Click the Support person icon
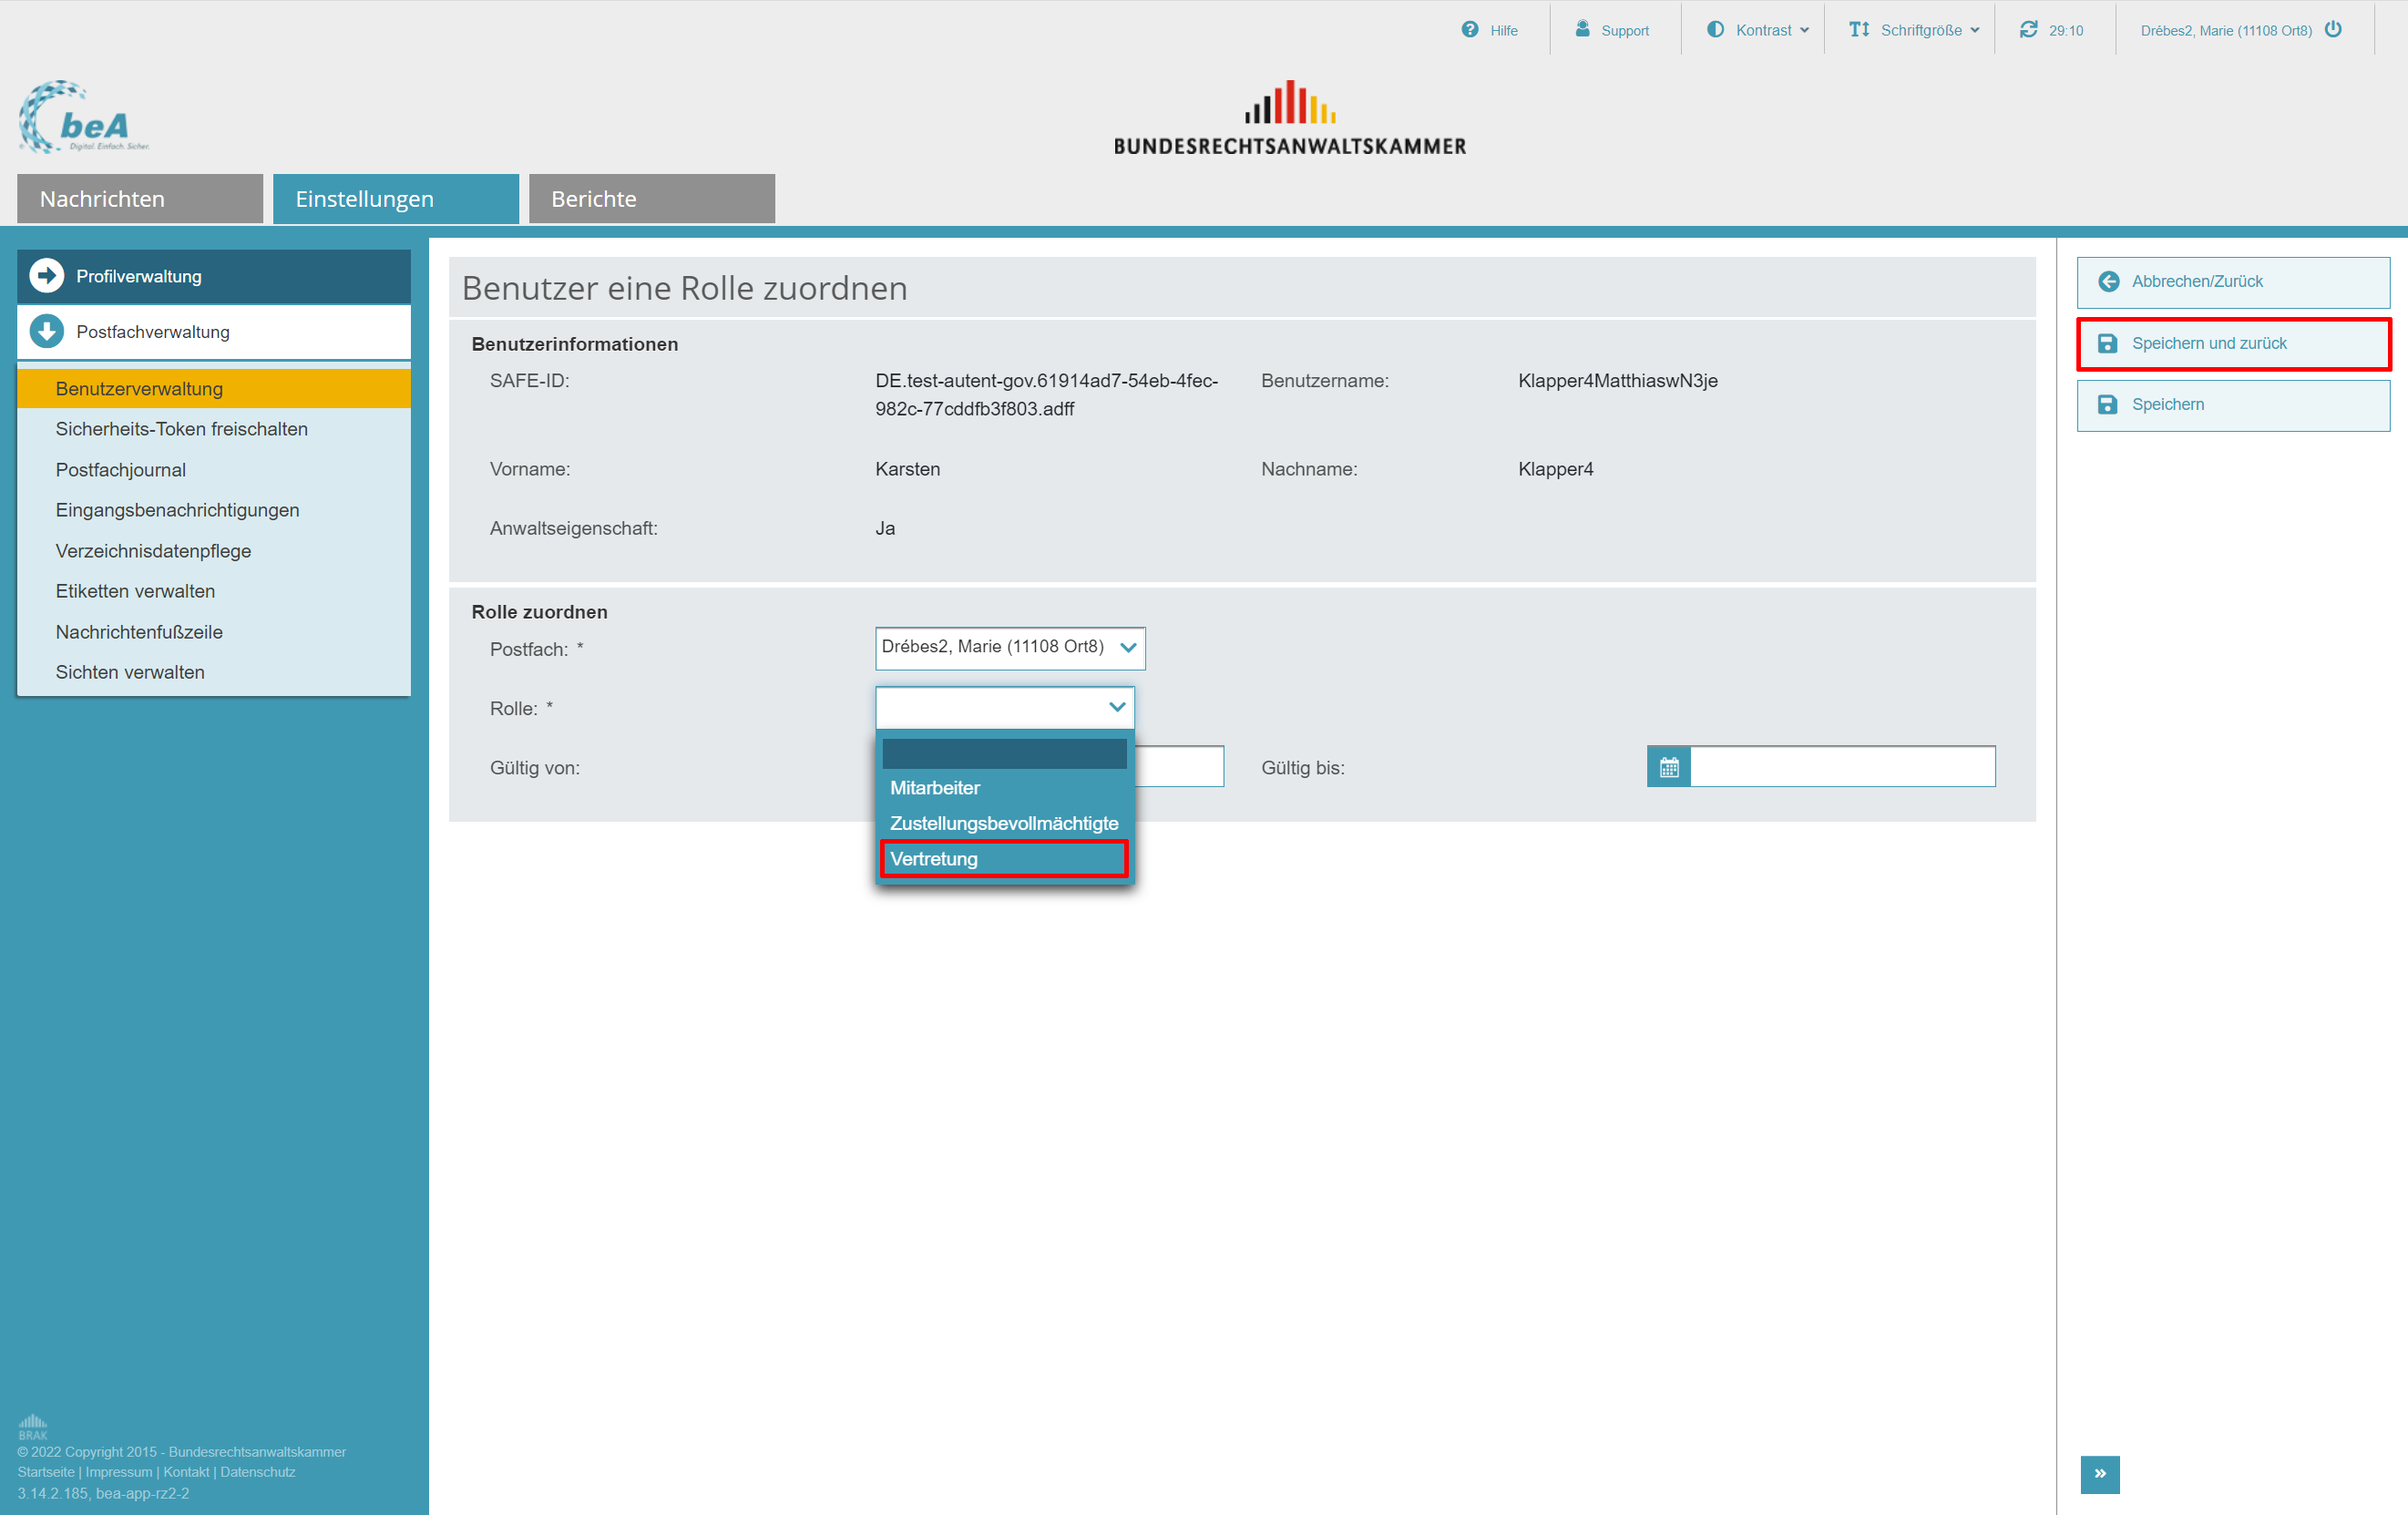The width and height of the screenshot is (2408, 1515). pyautogui.click(x=1582, y=29)
